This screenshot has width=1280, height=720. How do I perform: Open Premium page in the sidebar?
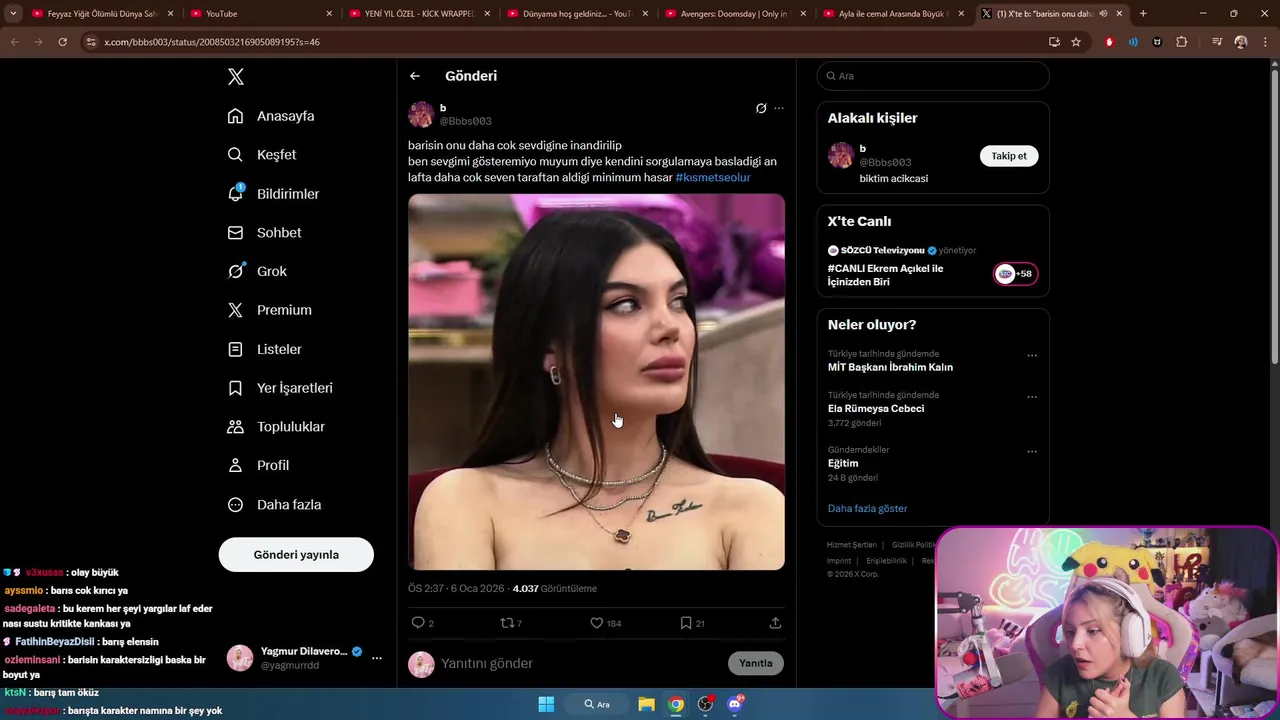point(269,310)
